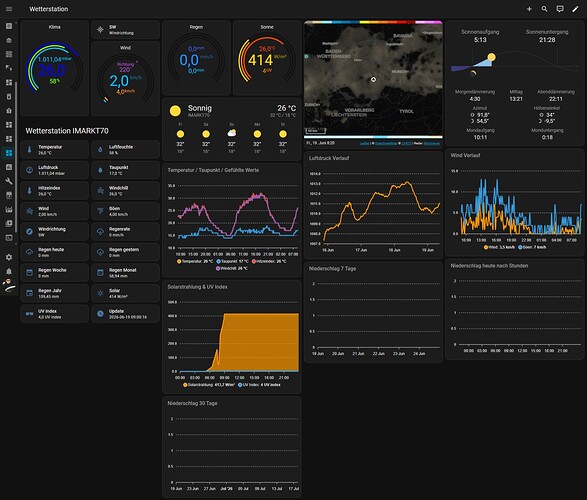Click the plus icon in the top bar
Screen dimensions: 587x500
529,9
